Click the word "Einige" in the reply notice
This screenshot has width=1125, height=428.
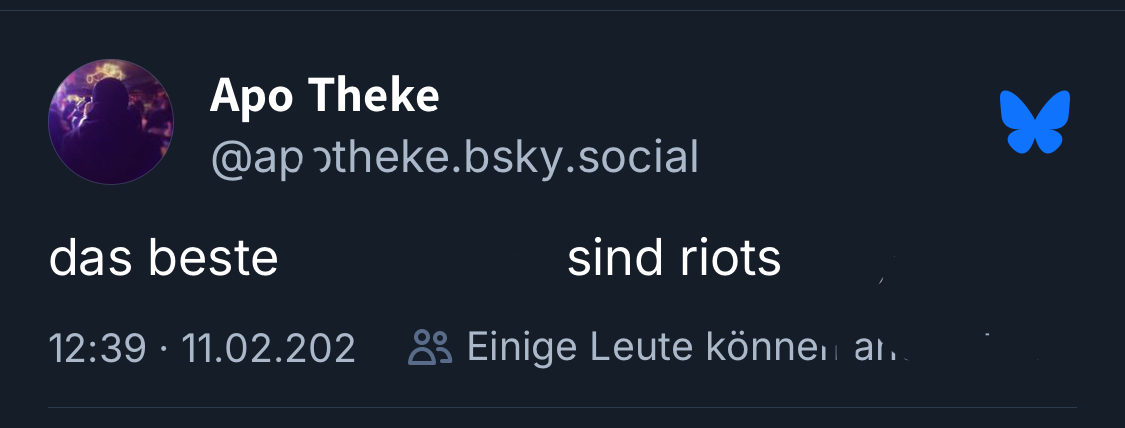pyautogui.click(x=522, y=347)
